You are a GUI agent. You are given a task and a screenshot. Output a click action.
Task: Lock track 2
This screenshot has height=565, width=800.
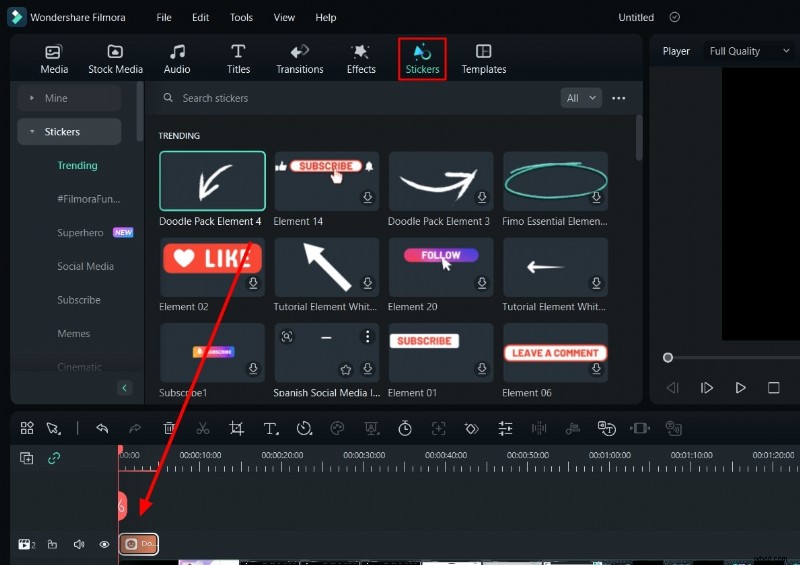coord(53,545)
